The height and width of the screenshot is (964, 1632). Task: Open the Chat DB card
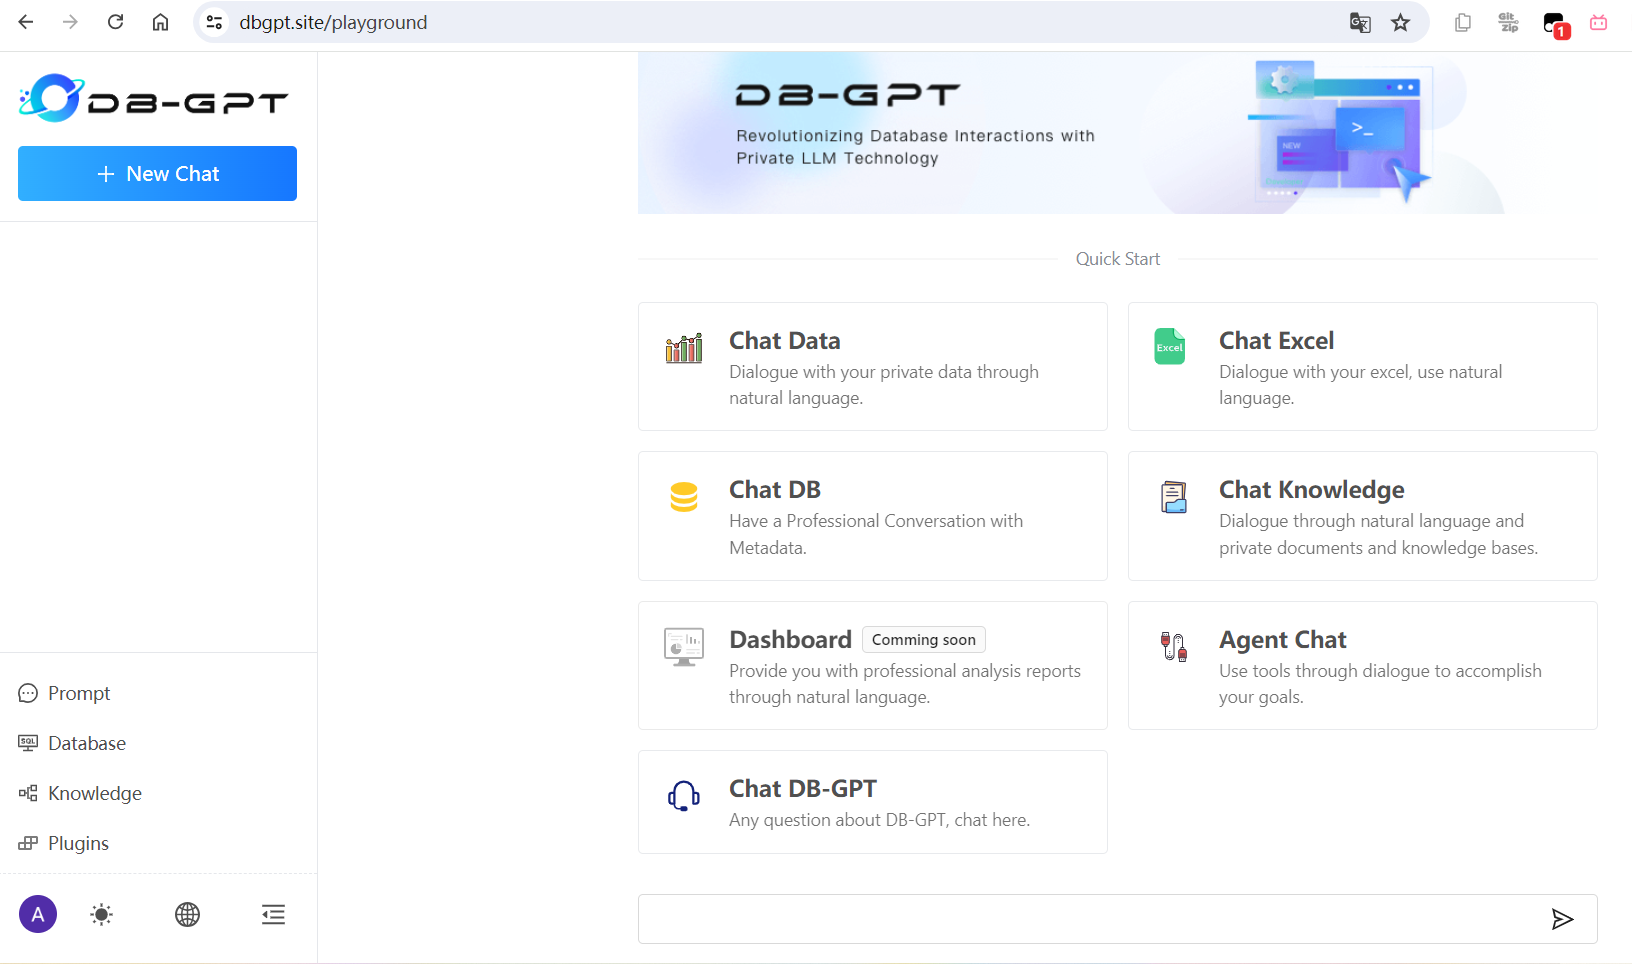872,516
